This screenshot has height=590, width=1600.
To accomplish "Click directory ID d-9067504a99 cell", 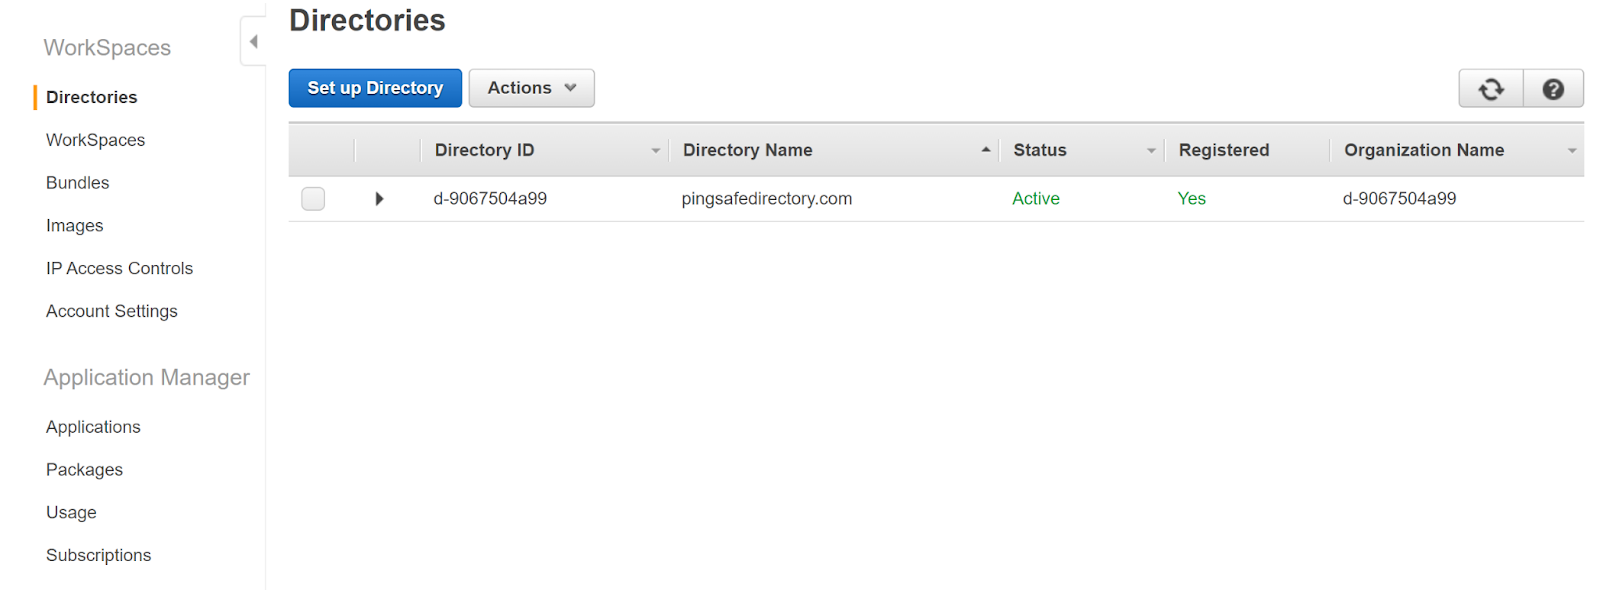I will 490,199.
